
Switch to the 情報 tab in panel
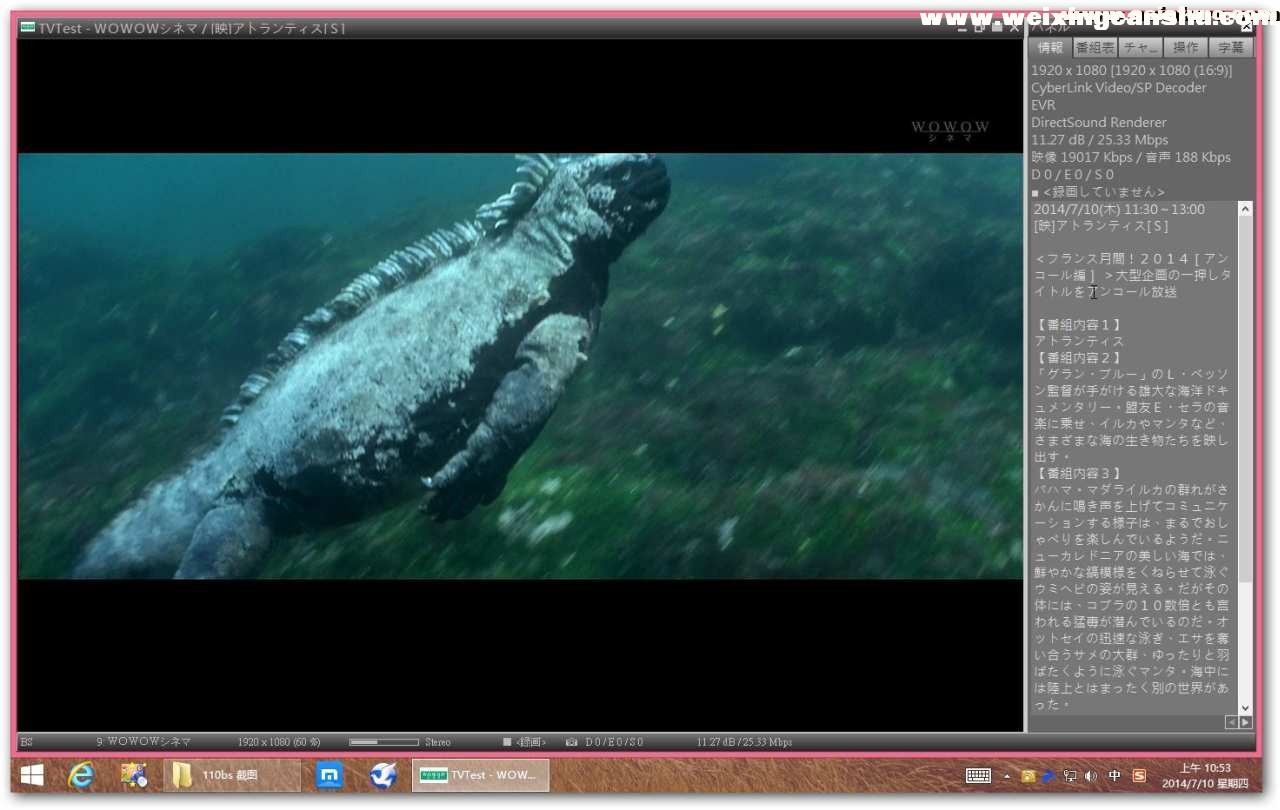pyautogui.click(x=1050, y=47)
